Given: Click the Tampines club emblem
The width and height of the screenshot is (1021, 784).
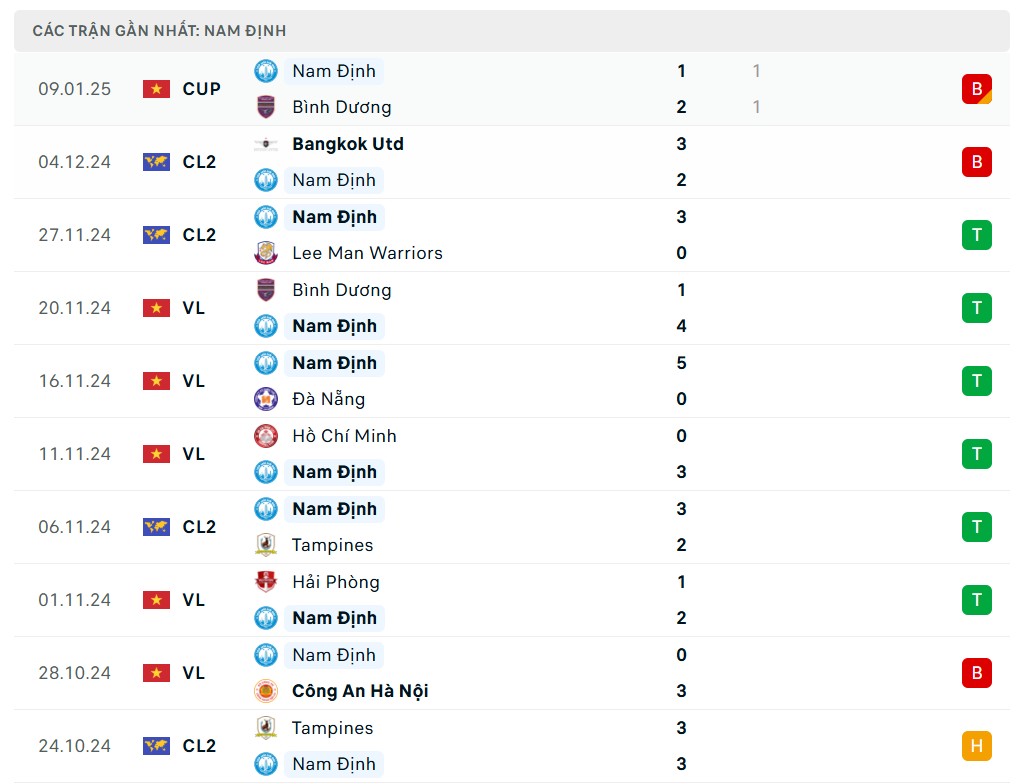Looking at the screenshot, I should 265,545.
